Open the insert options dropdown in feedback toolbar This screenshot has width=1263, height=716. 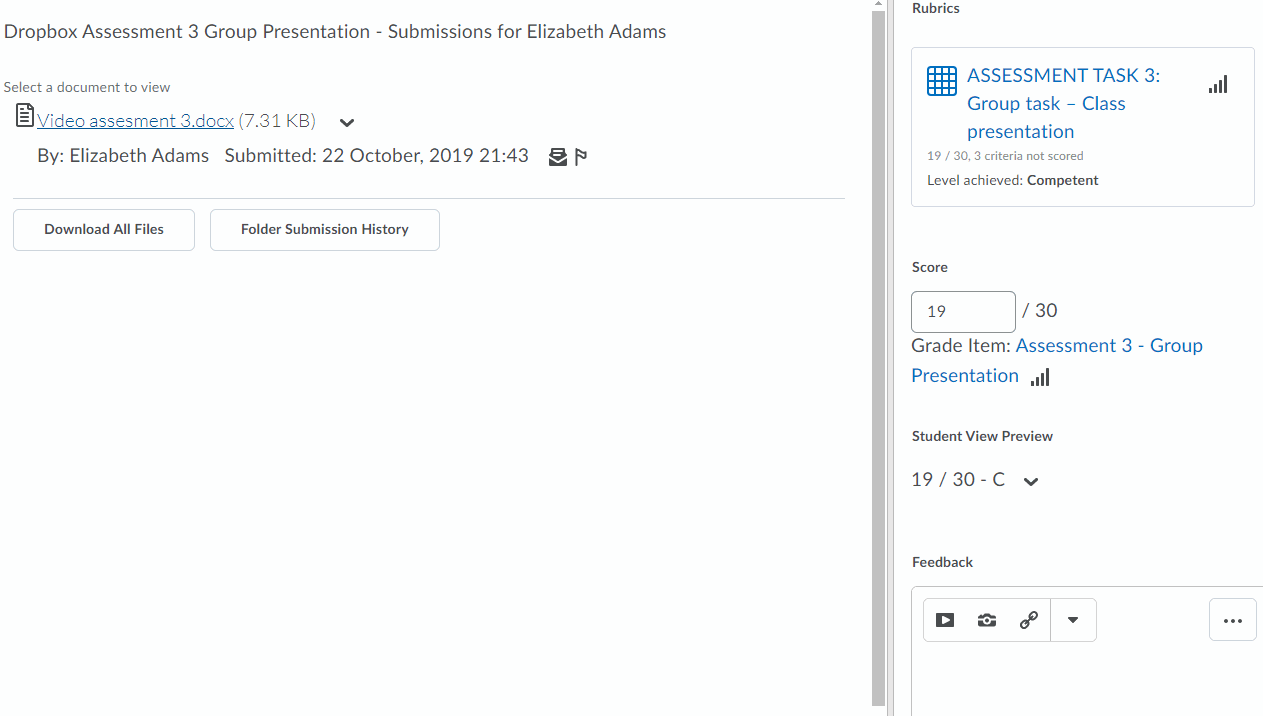[x=1072, y=620]
